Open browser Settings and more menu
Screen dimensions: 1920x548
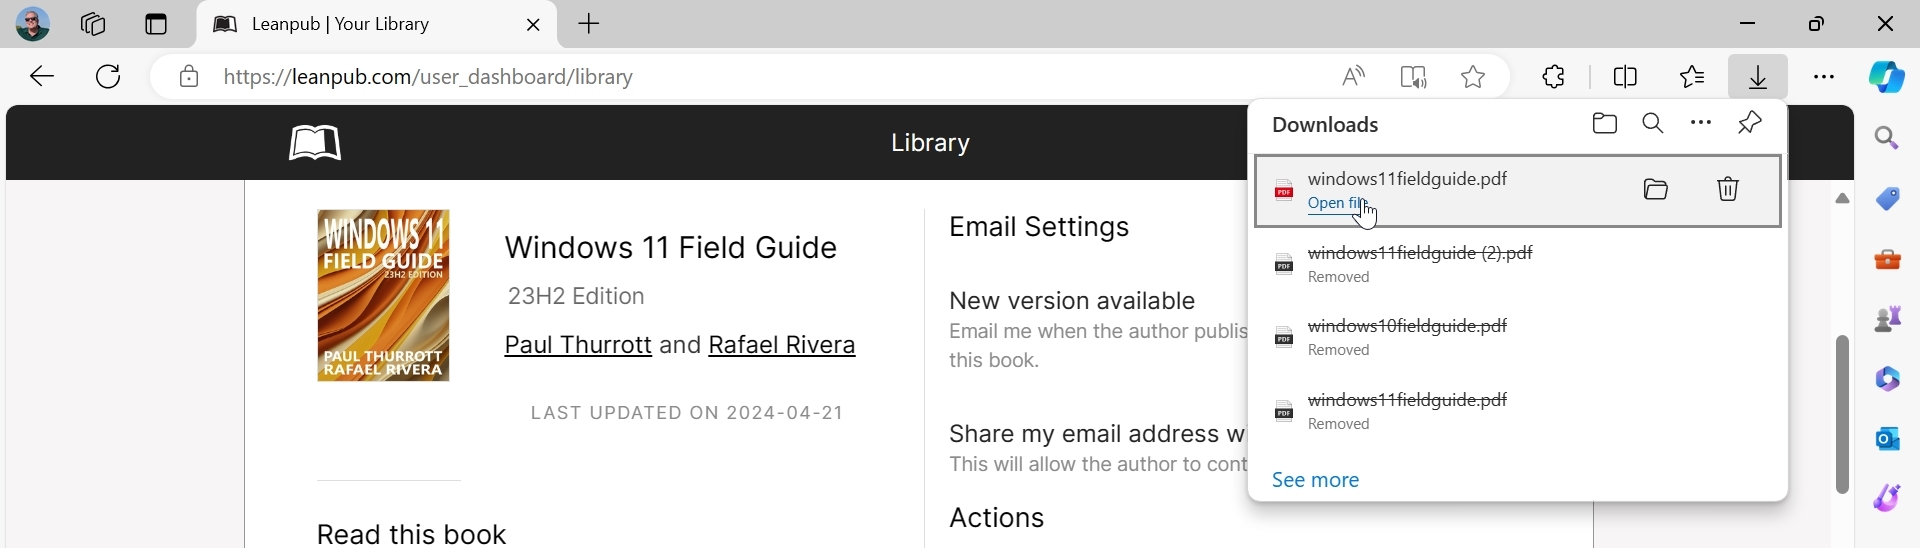click(x=1824, y=77)
